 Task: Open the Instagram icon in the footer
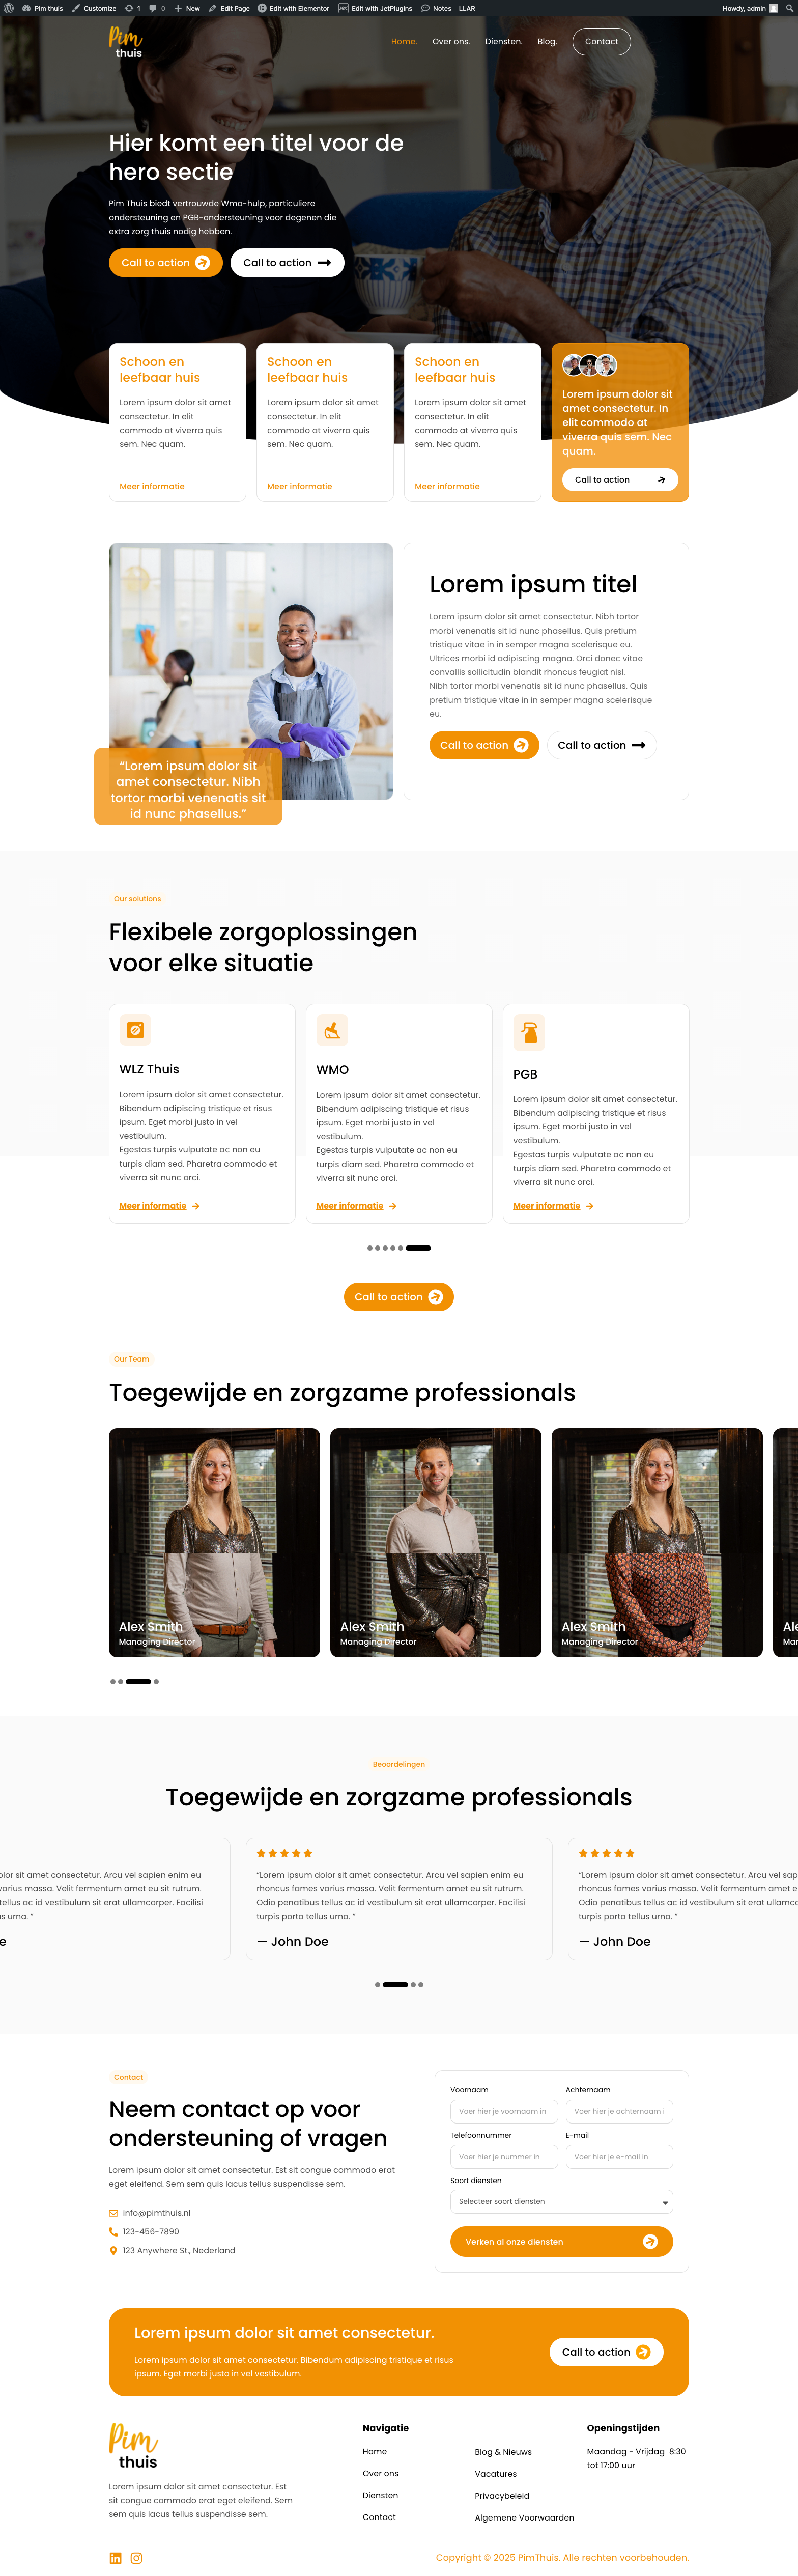(x=137, y=2558)
